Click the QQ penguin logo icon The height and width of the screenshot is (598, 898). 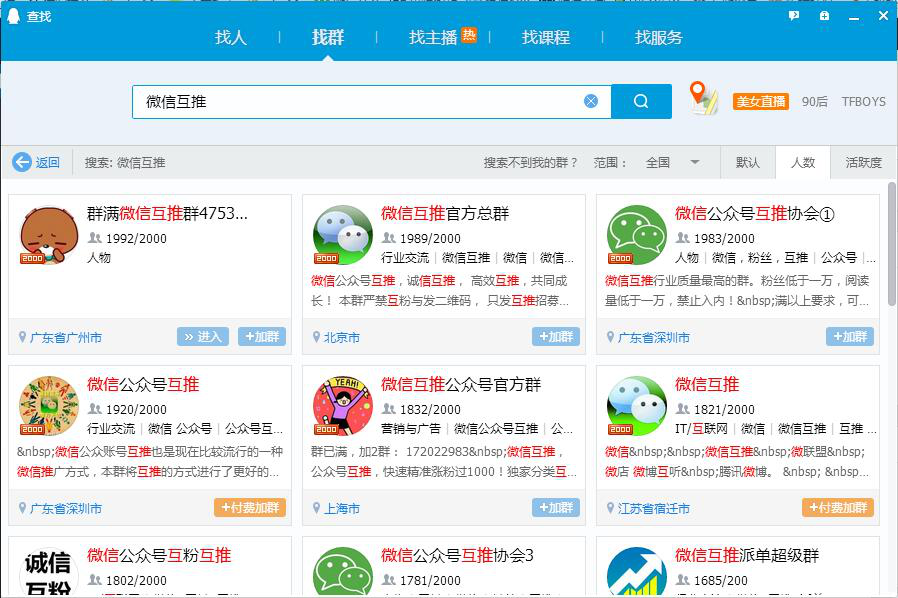[x=13, y=16]
